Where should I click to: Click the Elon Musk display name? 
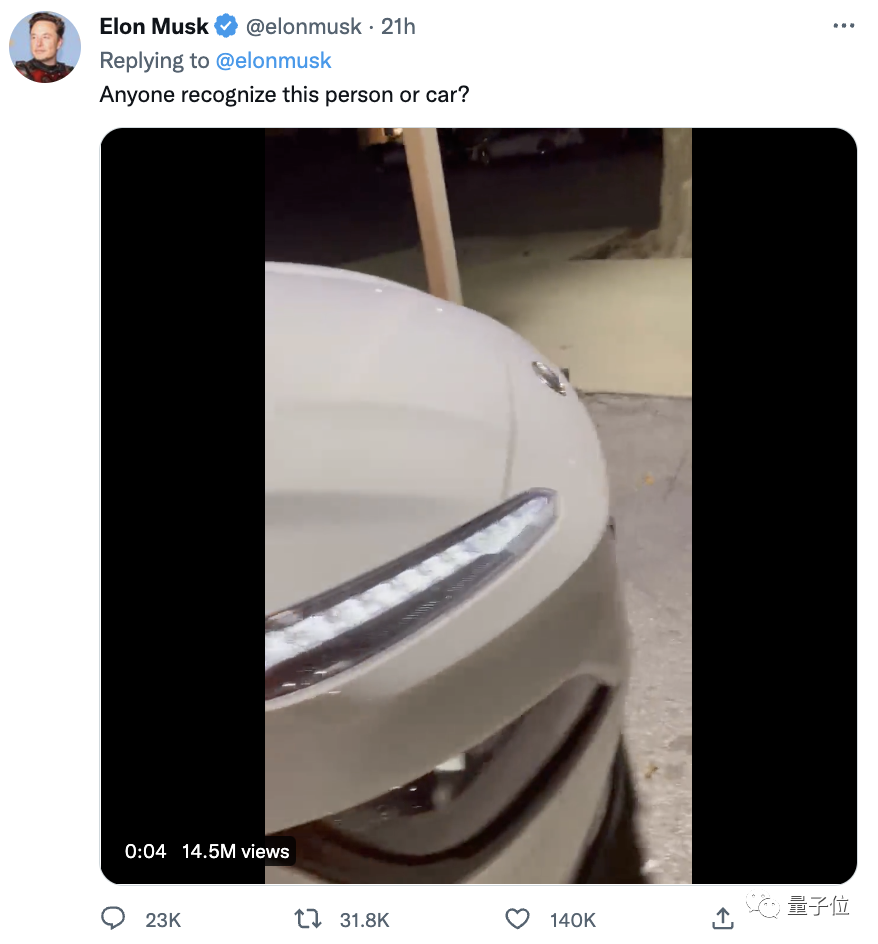pyautogui.click(x=154, y=26)
